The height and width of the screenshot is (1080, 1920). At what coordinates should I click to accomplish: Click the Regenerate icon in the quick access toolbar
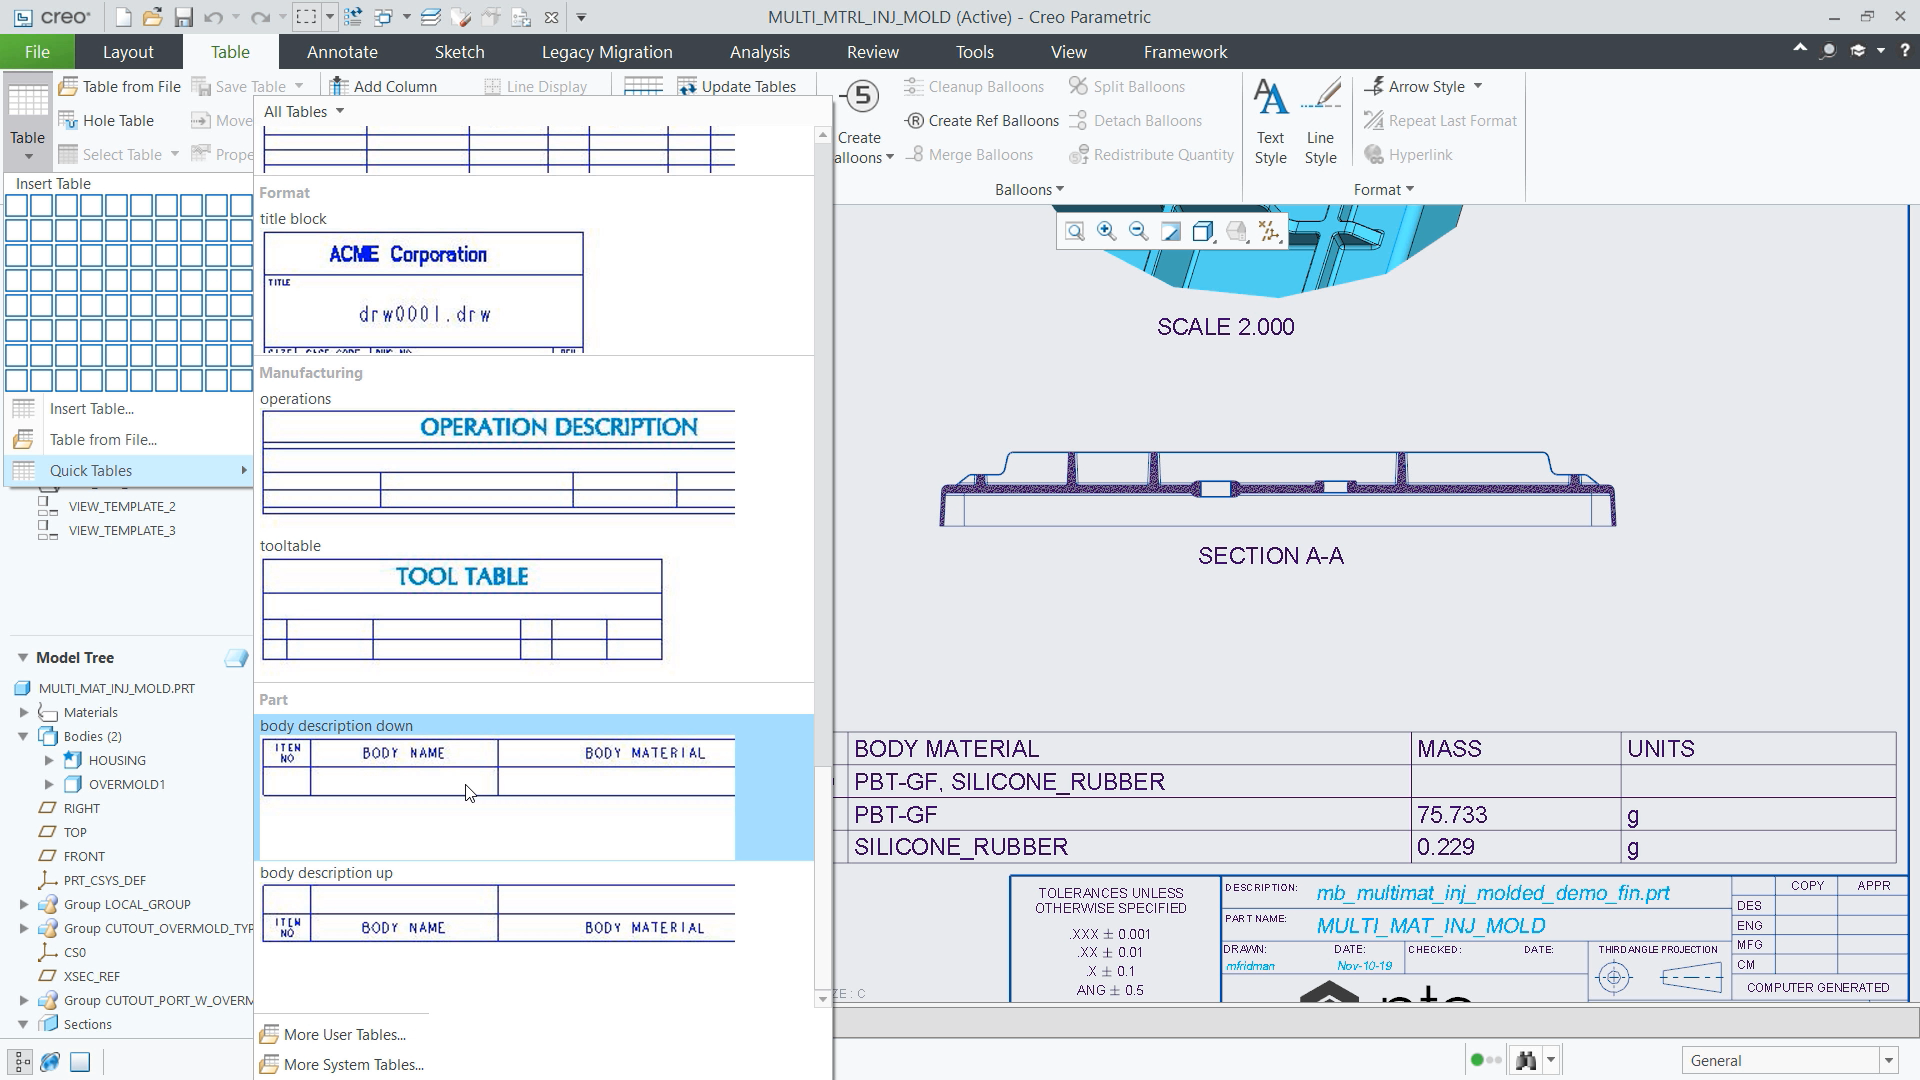(353, 17)
